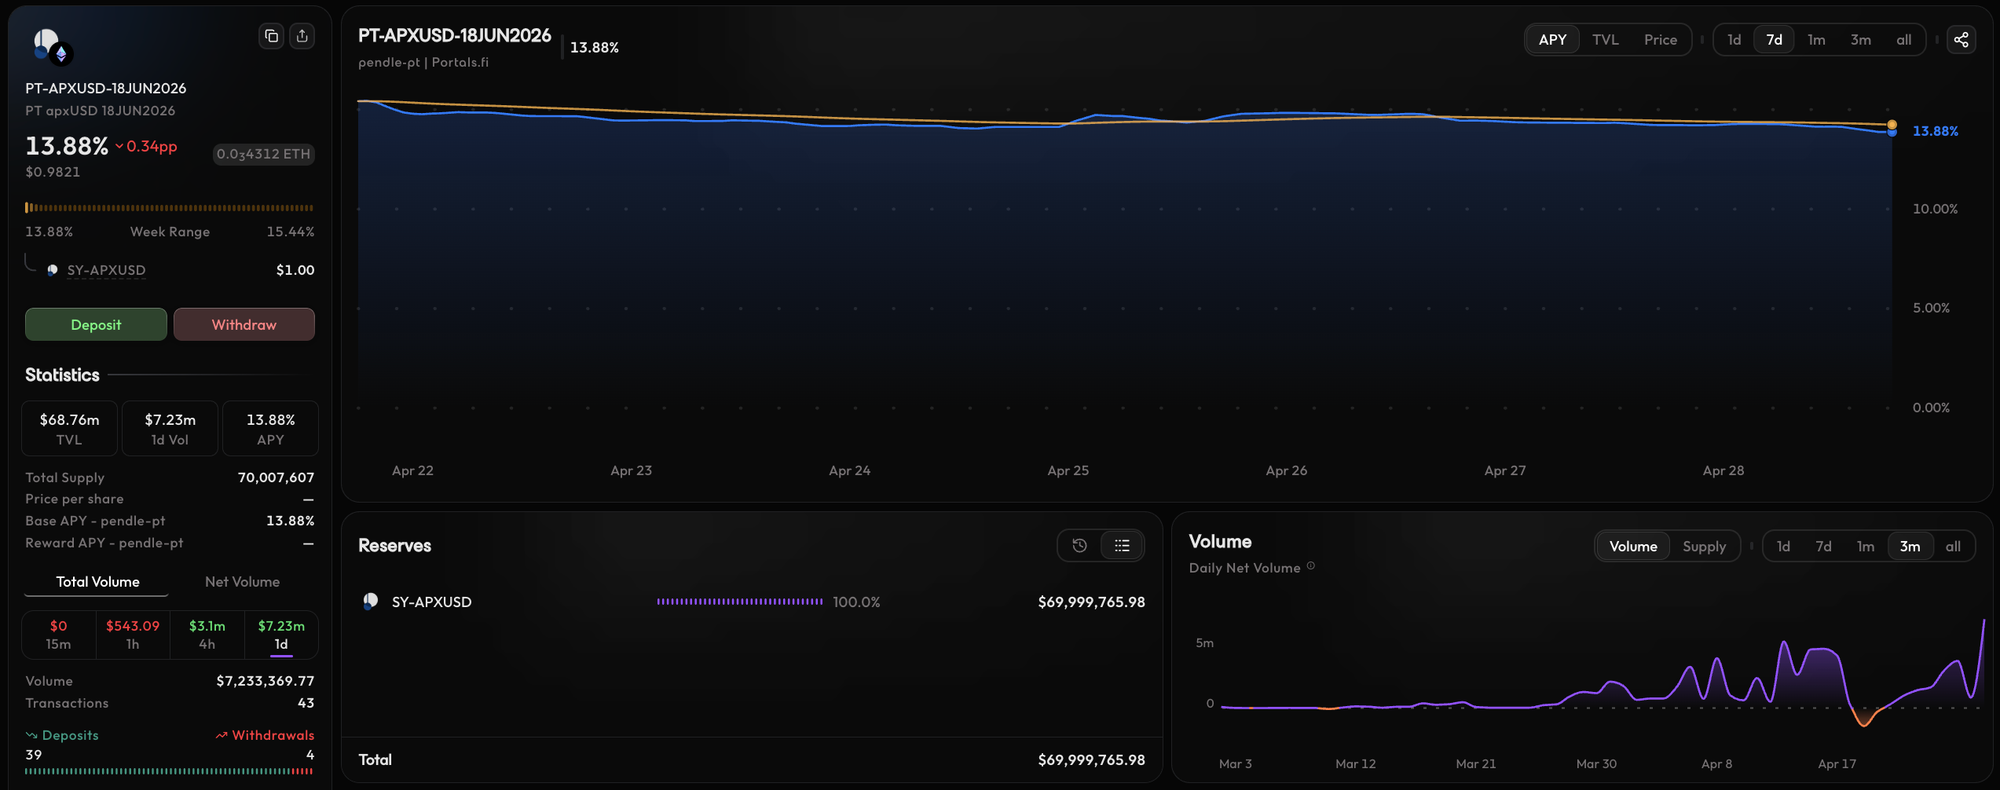Click the $7.23m 1d Vol stat card
The height and width of the screenshot is (790, 2000).
click(170, 428)
